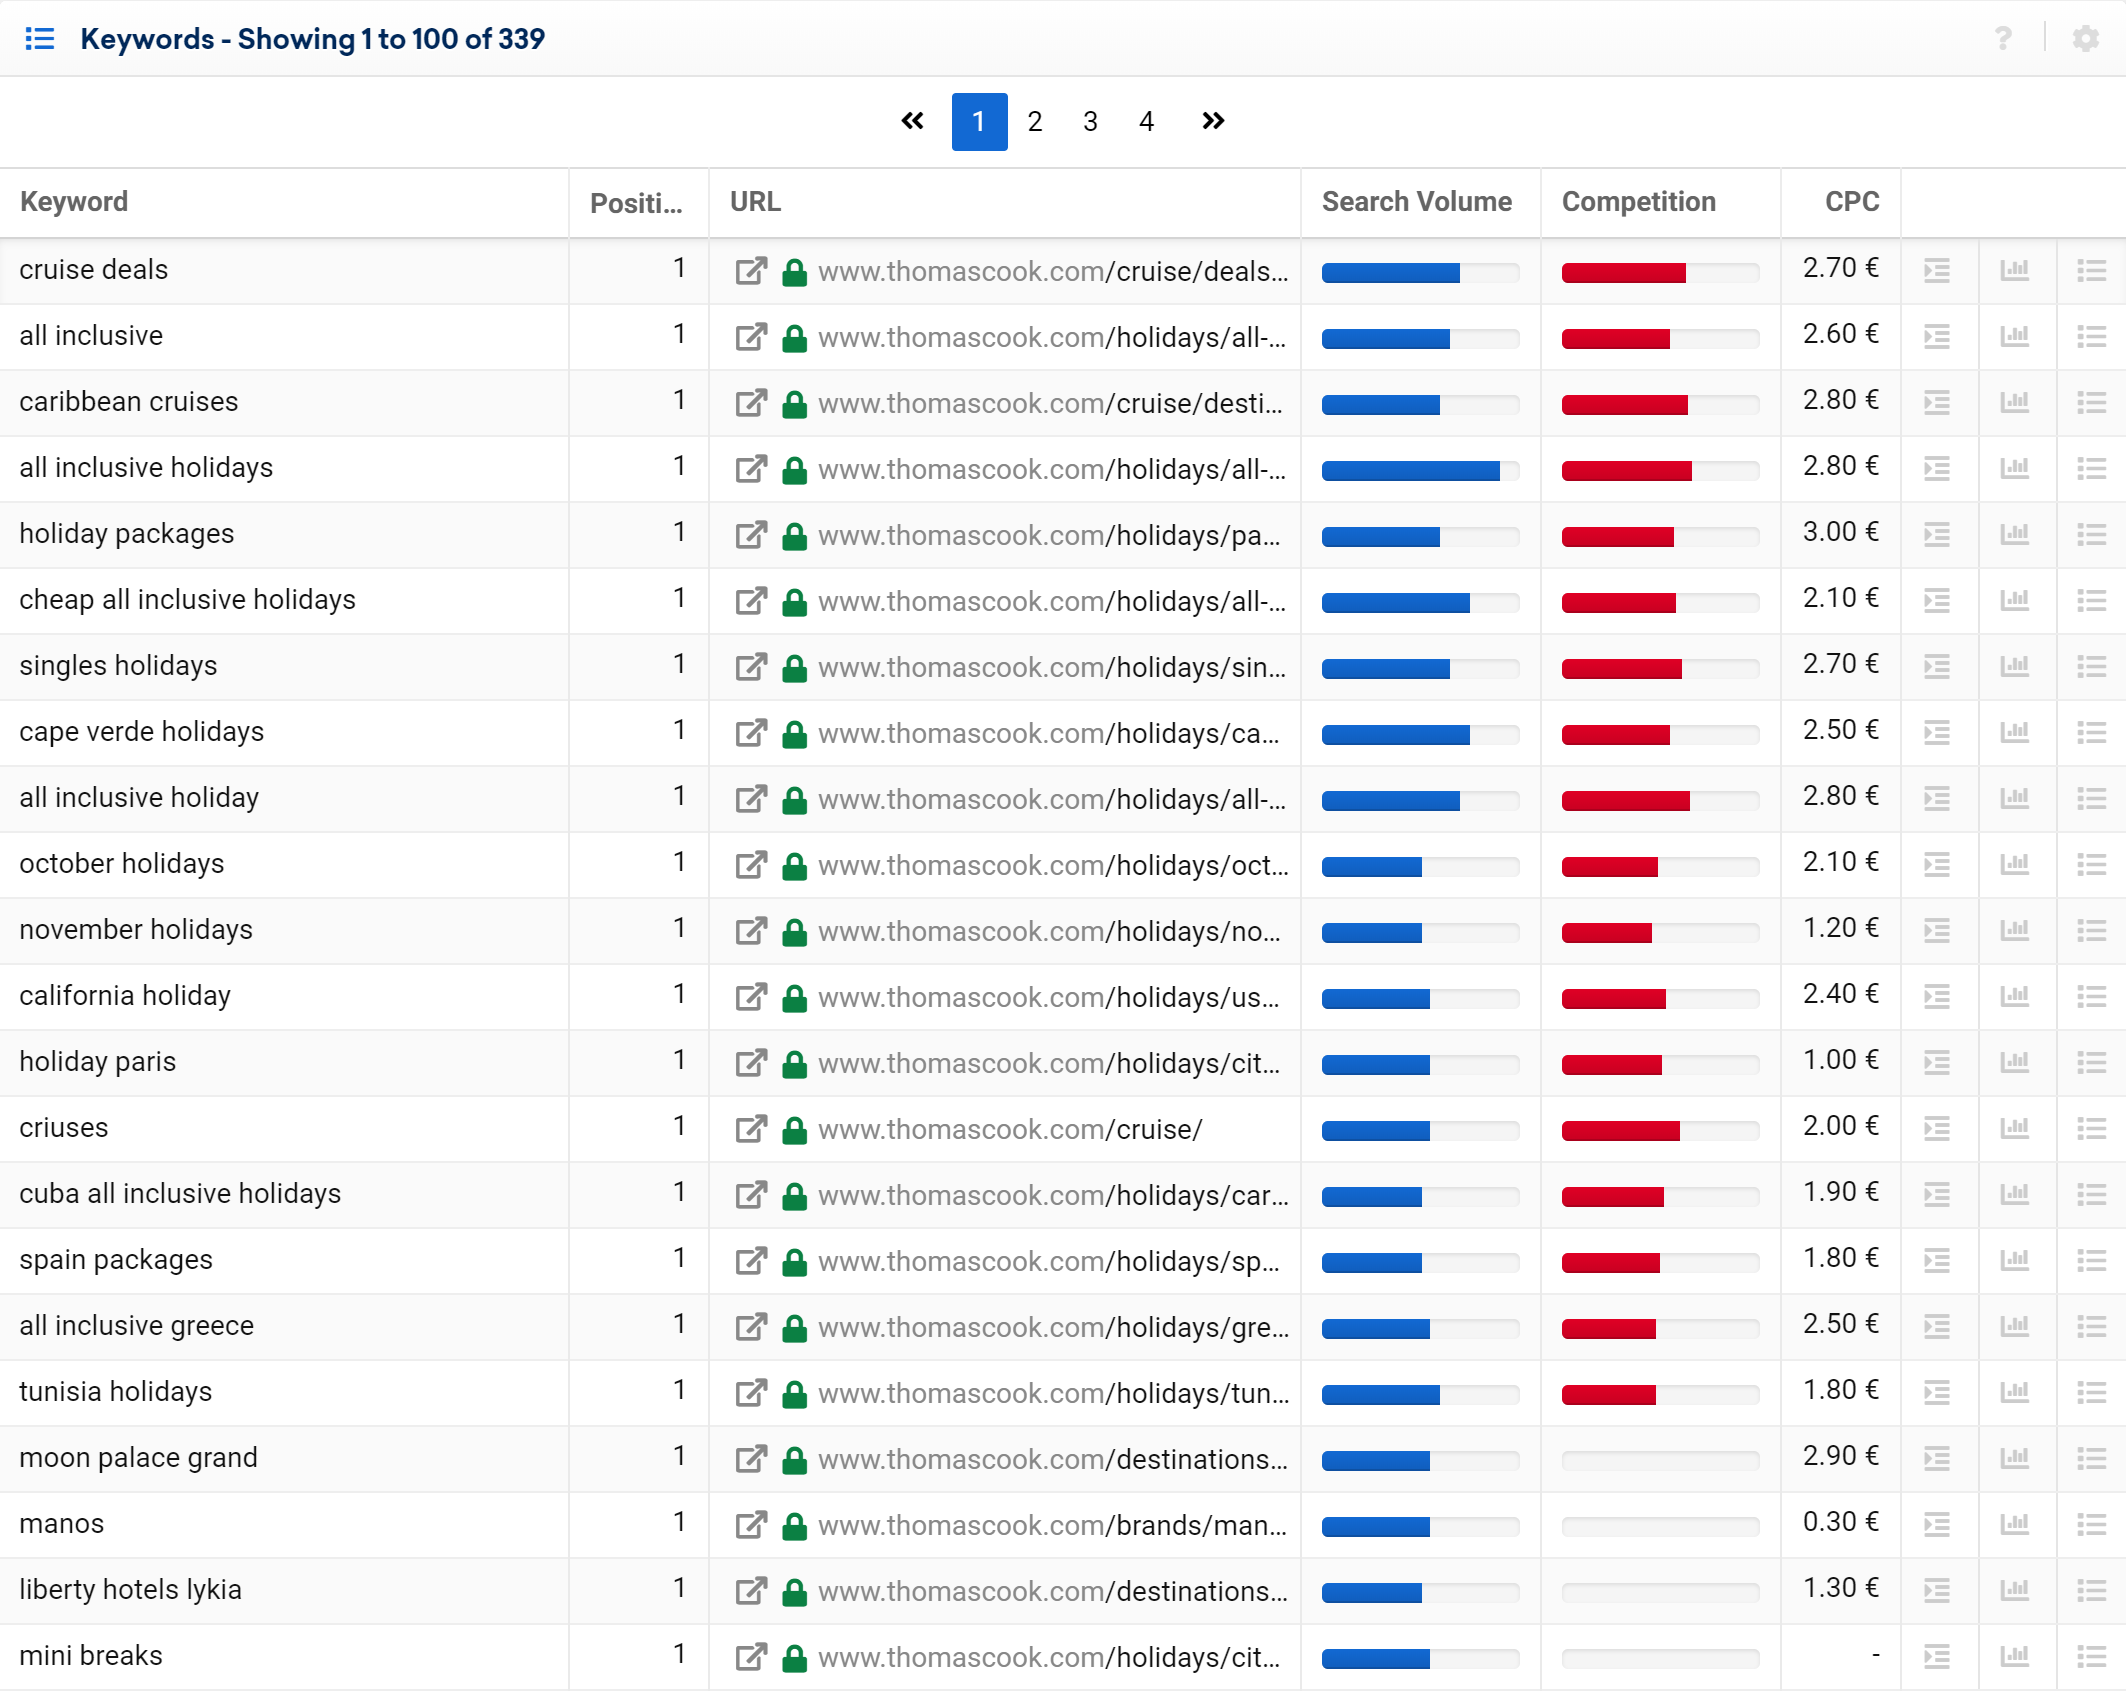Click CPC value 1.20 € for november holidays
This screenshot has height=1691, width=2126.
click(x=1840, y=928)
